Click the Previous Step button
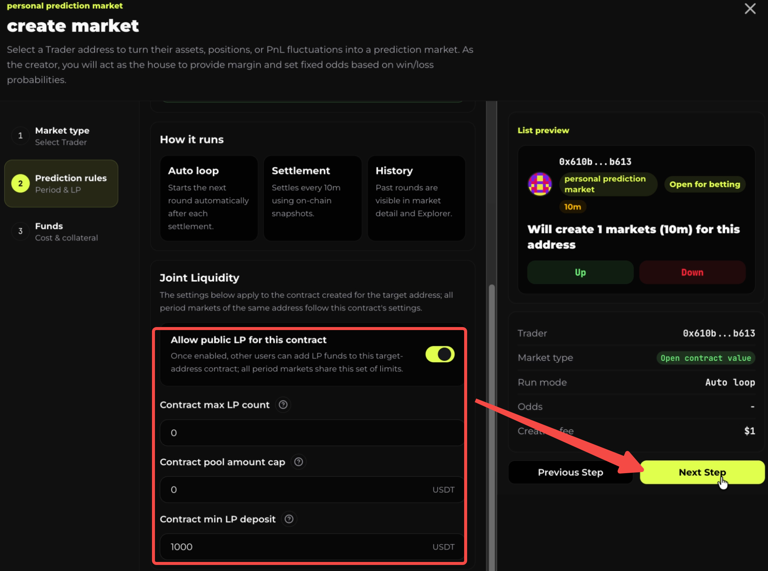This screenshot has width=768, height=571. 571,472
